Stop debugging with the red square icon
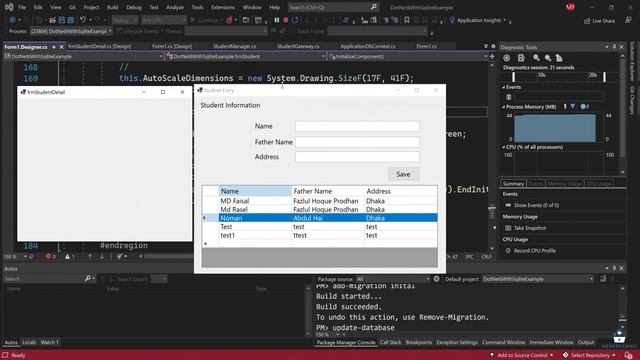Screen dimensions: 640x360 pyautogui.click(x=286, y=20)
